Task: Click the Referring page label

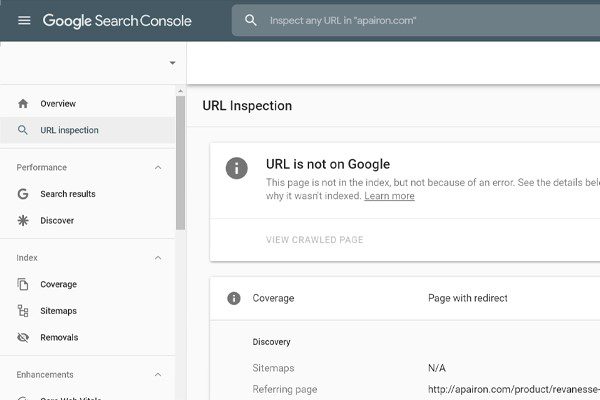Action: 285,390
